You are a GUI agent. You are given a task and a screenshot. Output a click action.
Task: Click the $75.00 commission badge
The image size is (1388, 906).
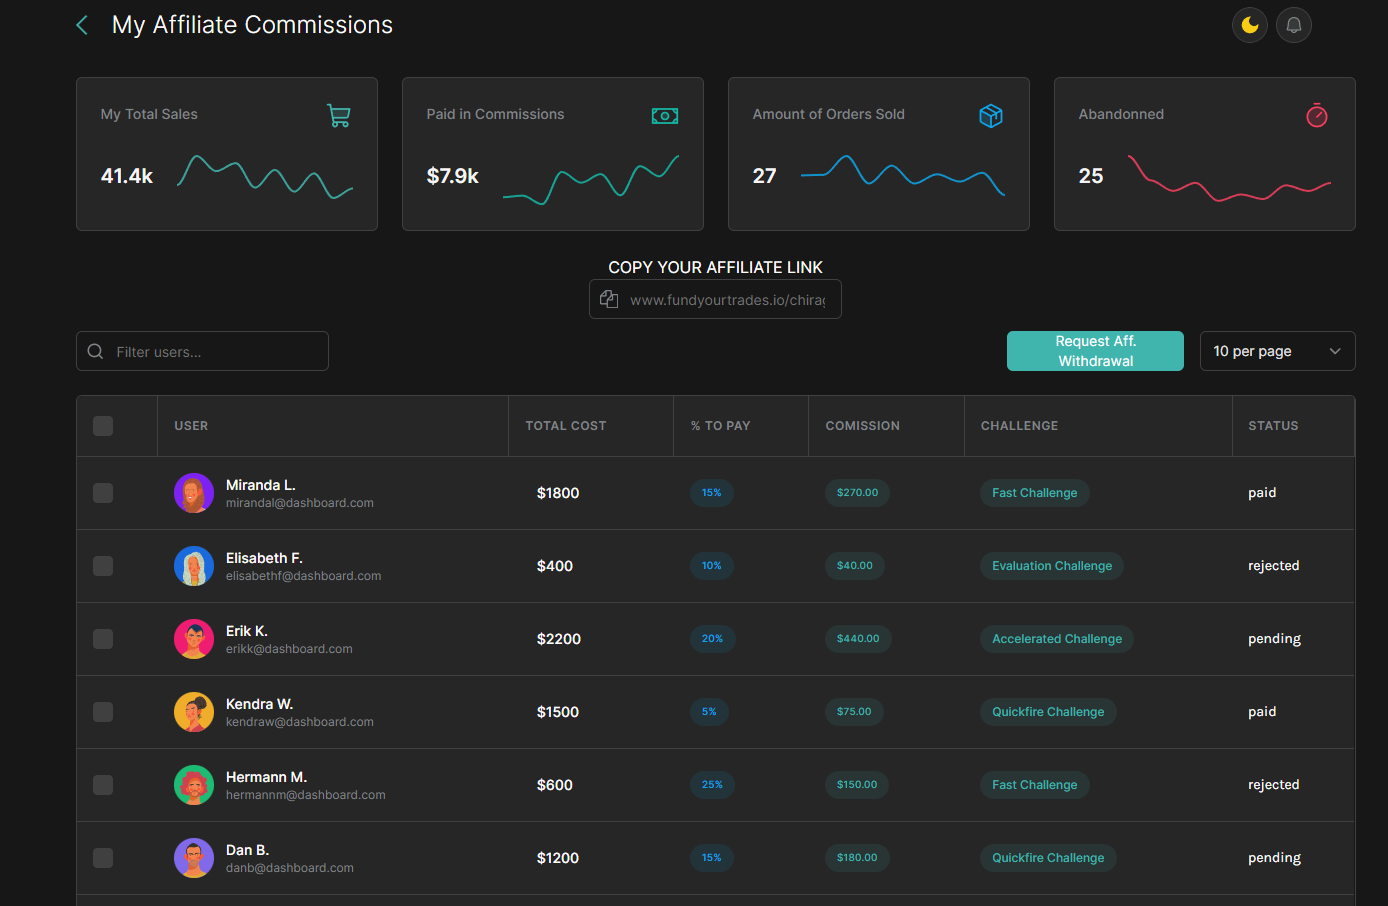pyautogui.click(x=854, y=712)
